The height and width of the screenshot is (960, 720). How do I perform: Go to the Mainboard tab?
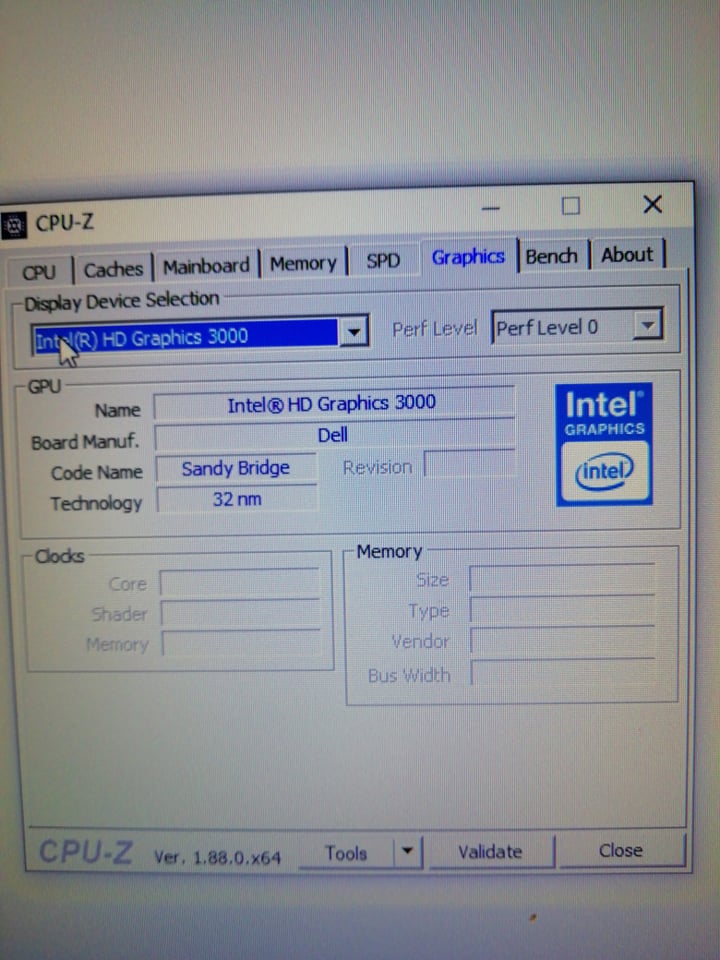tap(206, 266)
